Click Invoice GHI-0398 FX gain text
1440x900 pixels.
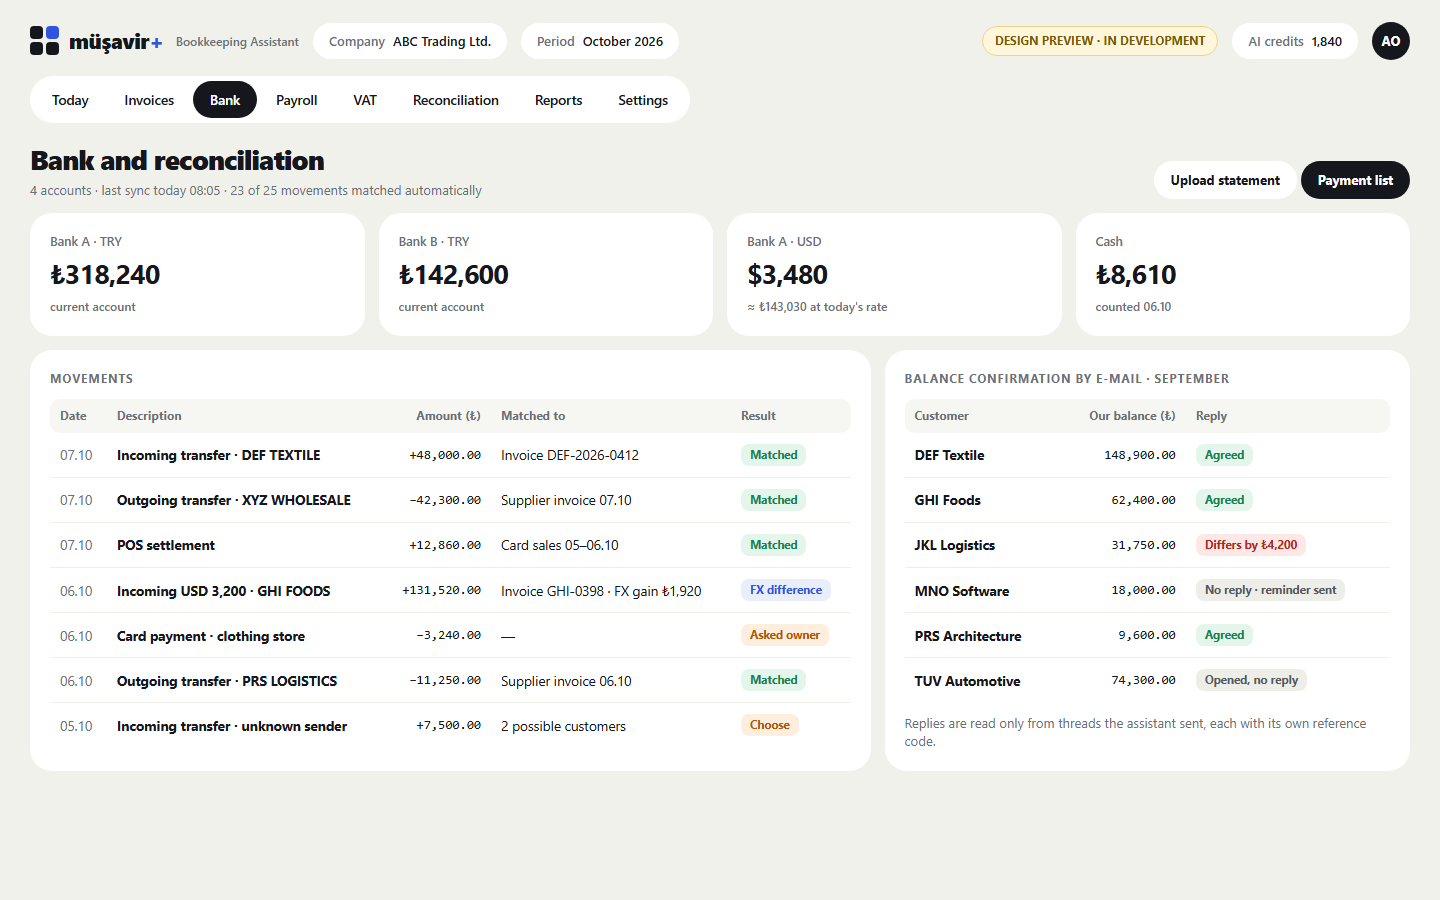pos(601,591)
